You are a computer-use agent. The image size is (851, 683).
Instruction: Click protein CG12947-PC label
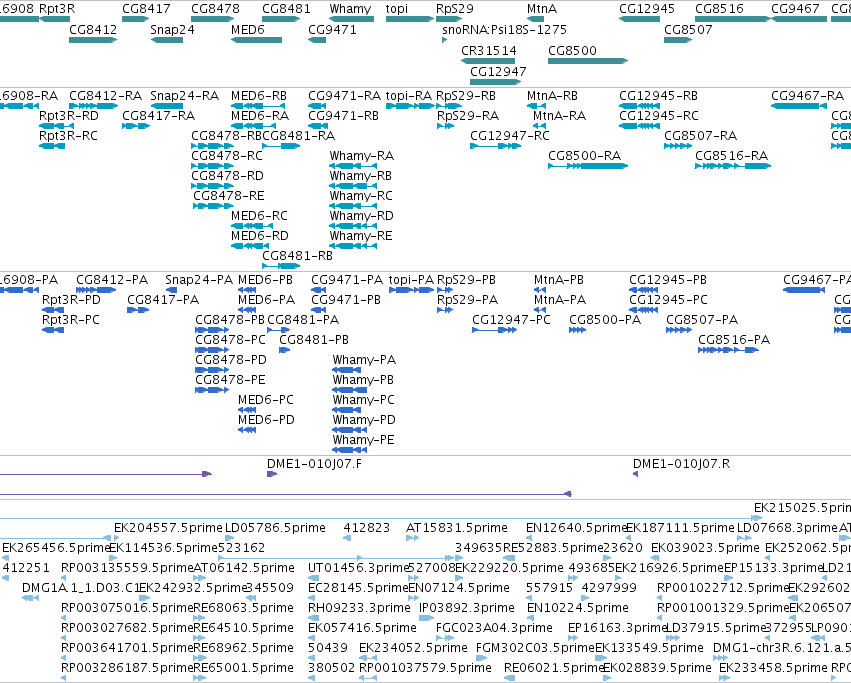(511, 320)
